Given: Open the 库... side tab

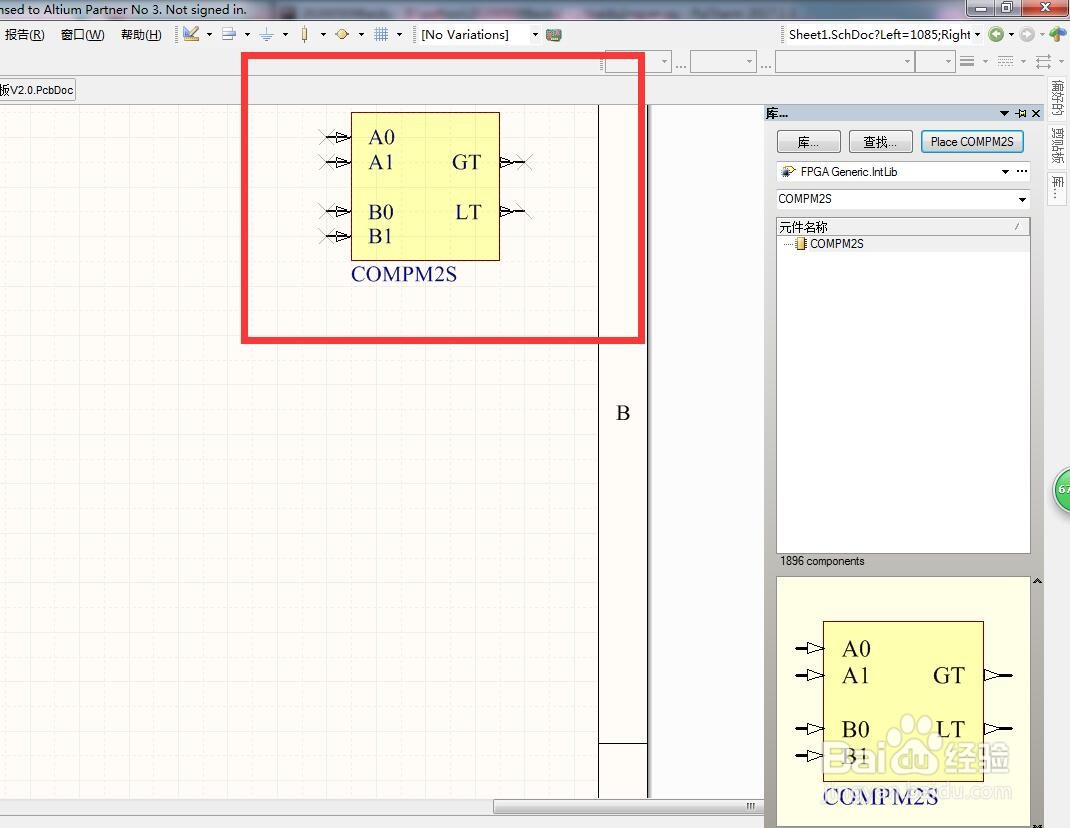Looking at the screenshot, I should tap(1058, 187).
